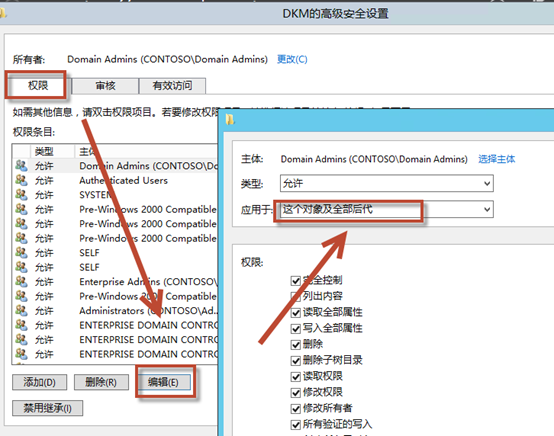Open the 类型 dropdown showing 允许
The height and width of the screenshot is (436, 554).
[x=387, y=183]
